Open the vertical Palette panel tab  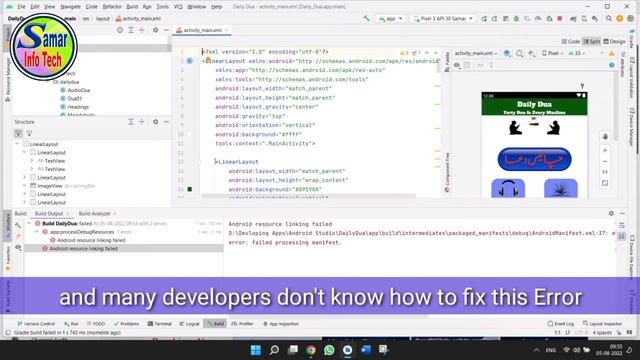[x=447, y=62]
